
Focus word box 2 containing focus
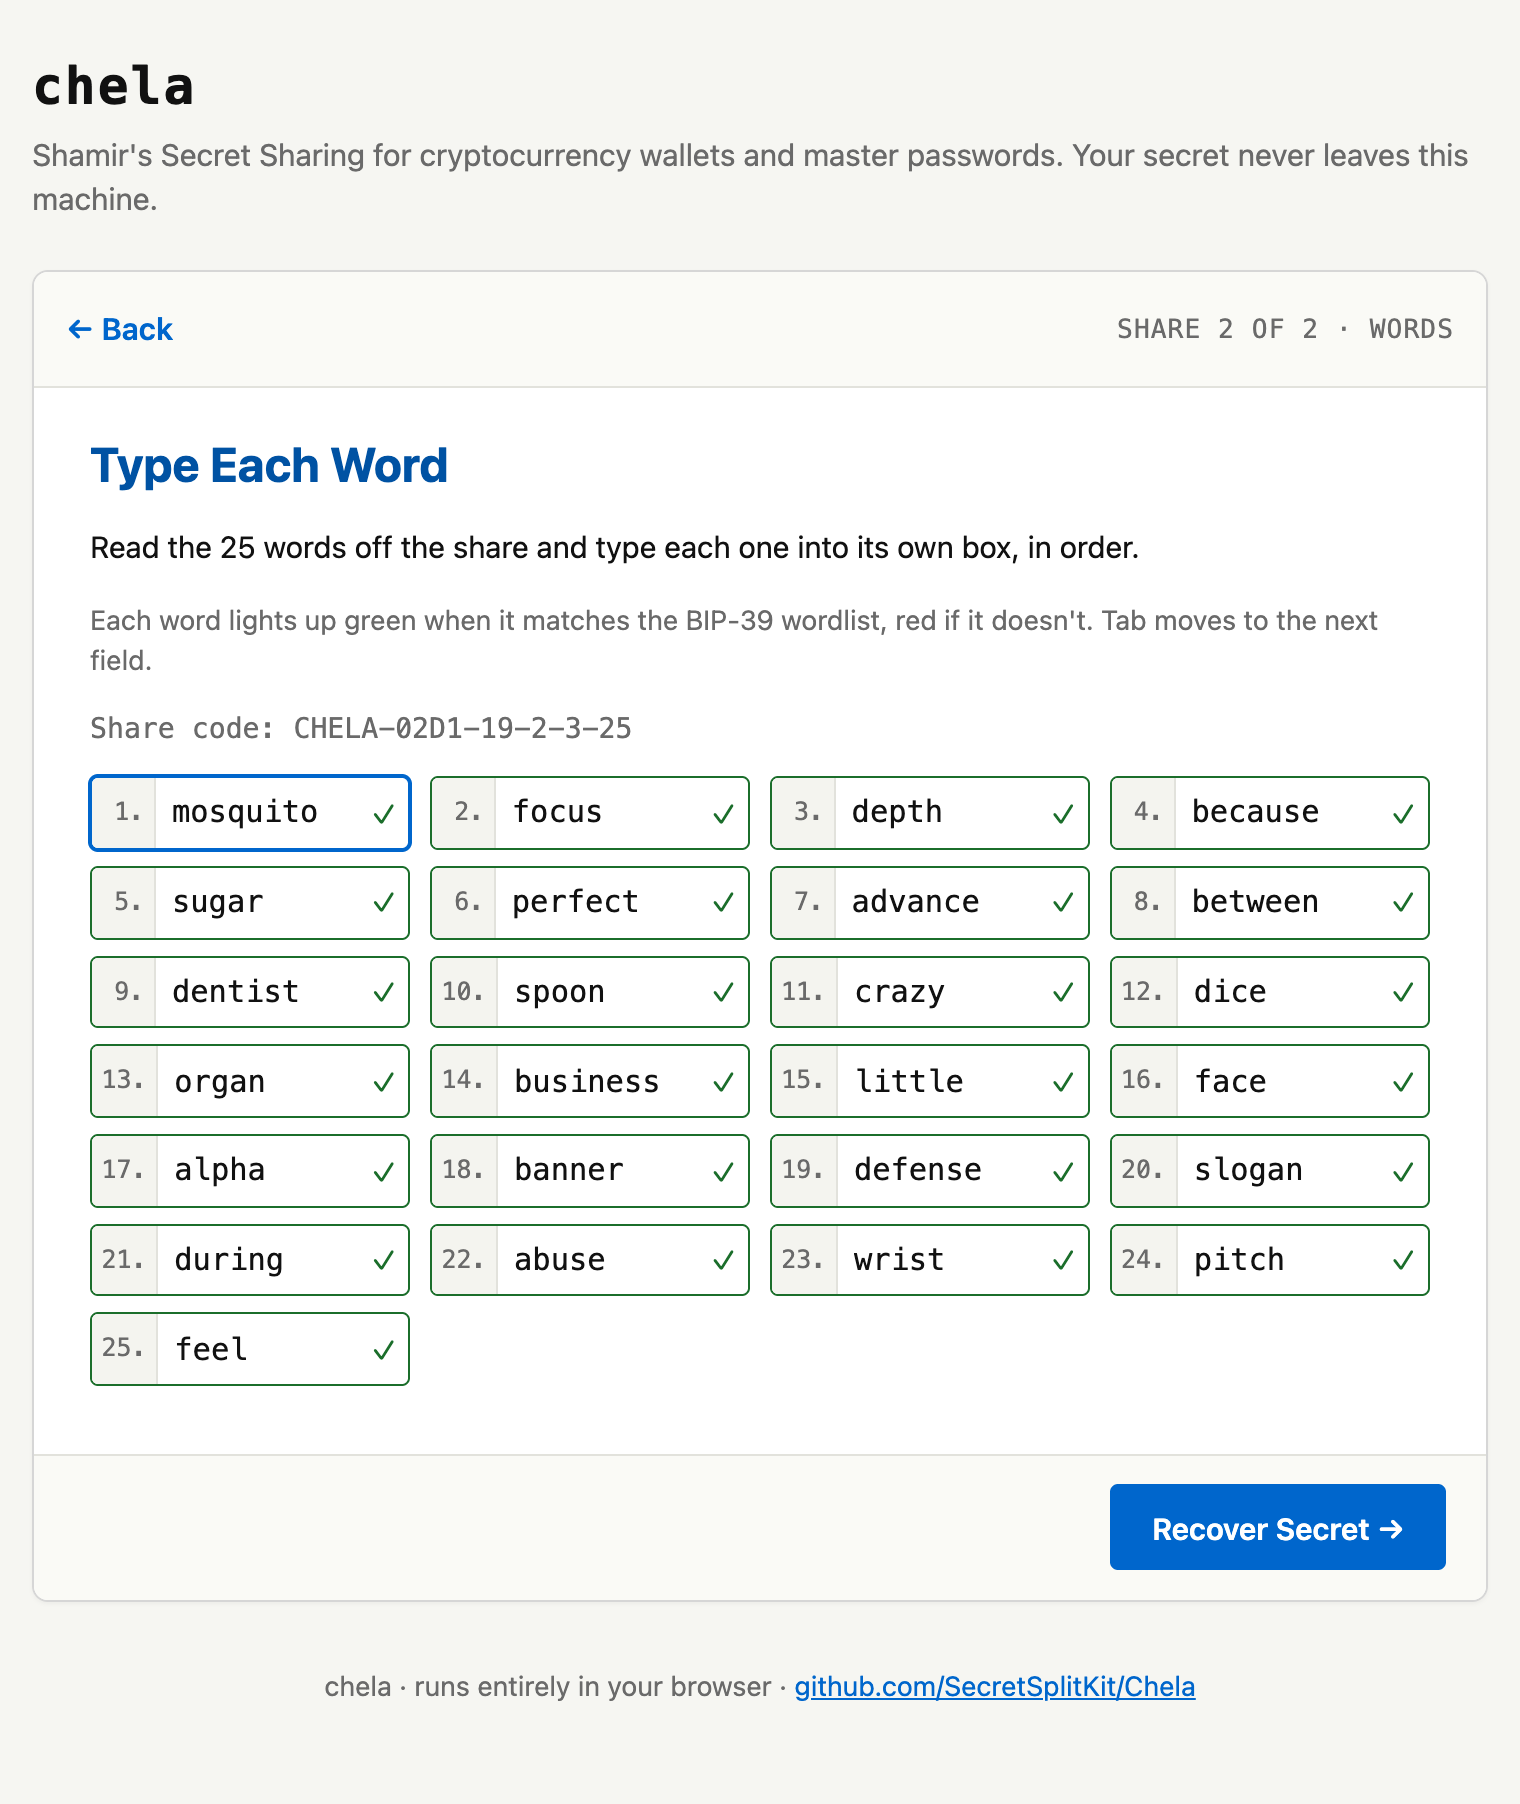click(x=590, y=813)
